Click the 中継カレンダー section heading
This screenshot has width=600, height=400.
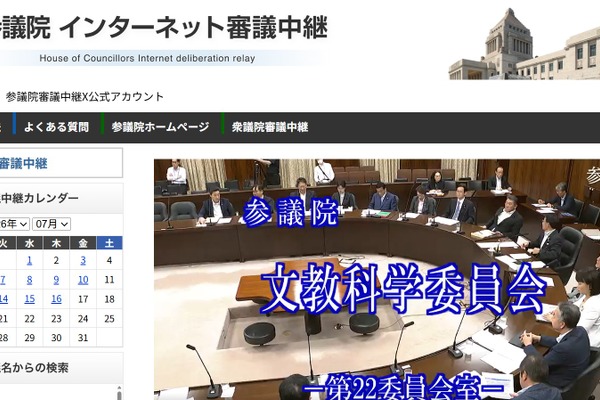coord(39,198)
